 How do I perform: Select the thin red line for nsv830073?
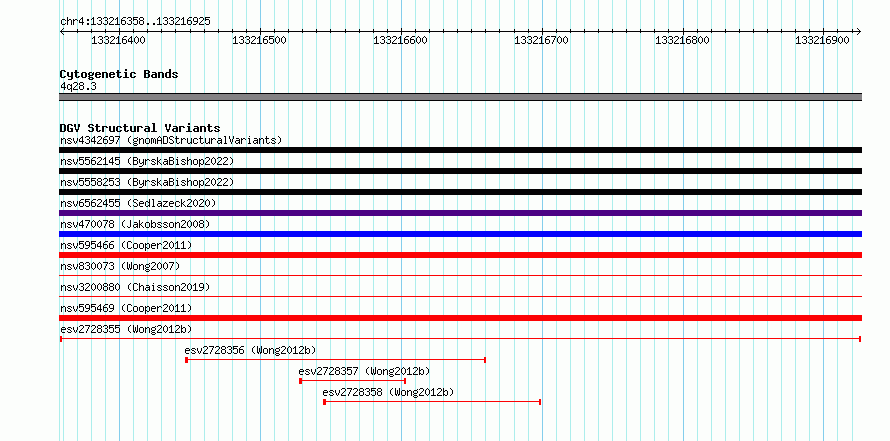coord(460,276)
